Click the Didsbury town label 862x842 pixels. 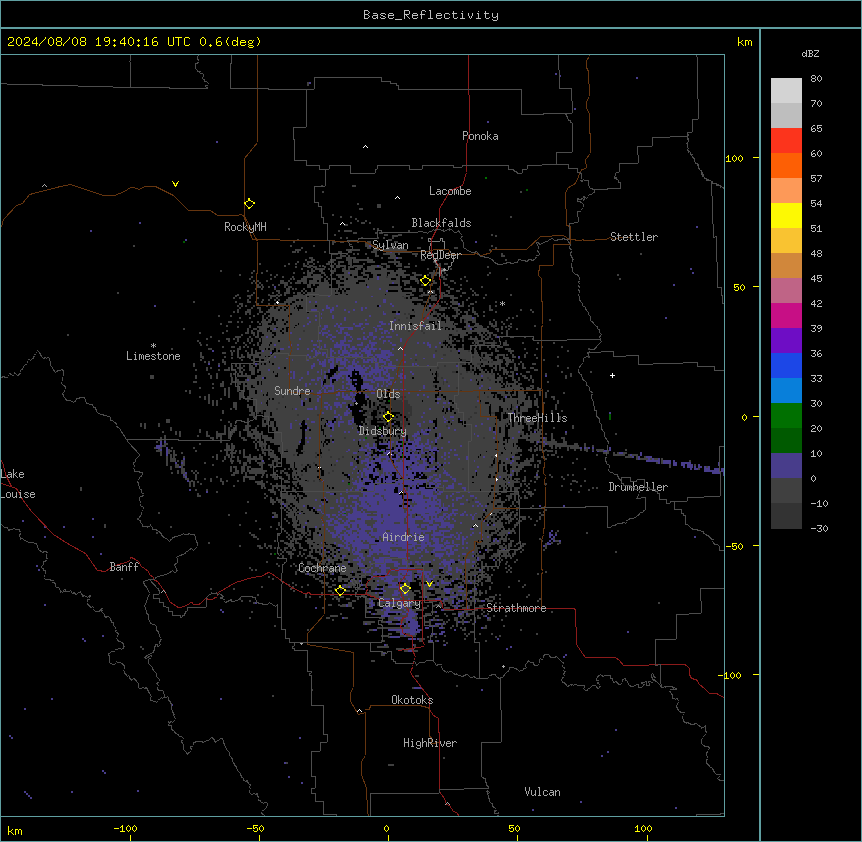click(383, 431)
